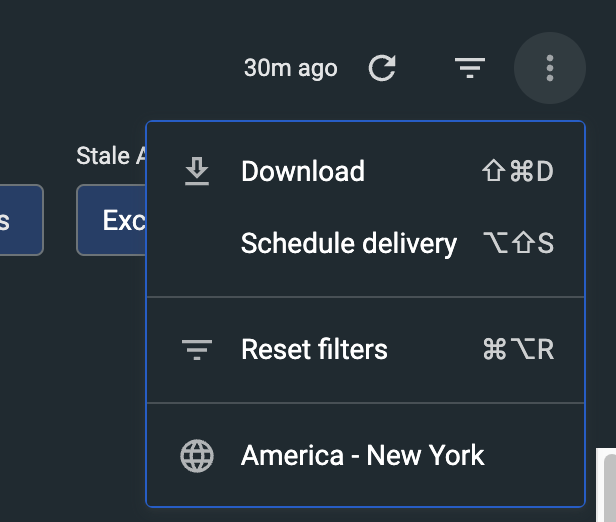Open America - New York timezone setting

click(362, 456)
